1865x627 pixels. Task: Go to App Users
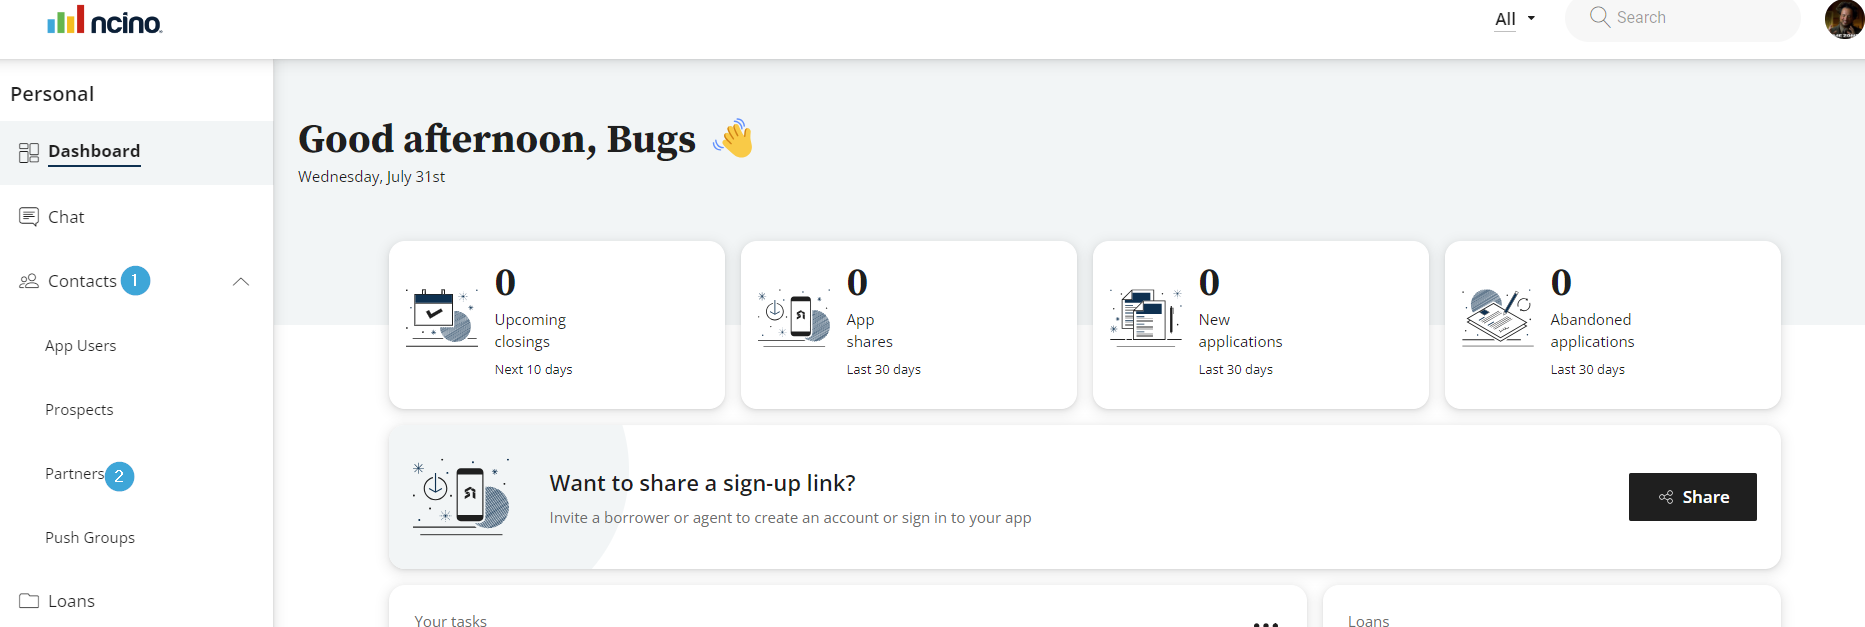point(80,346)
